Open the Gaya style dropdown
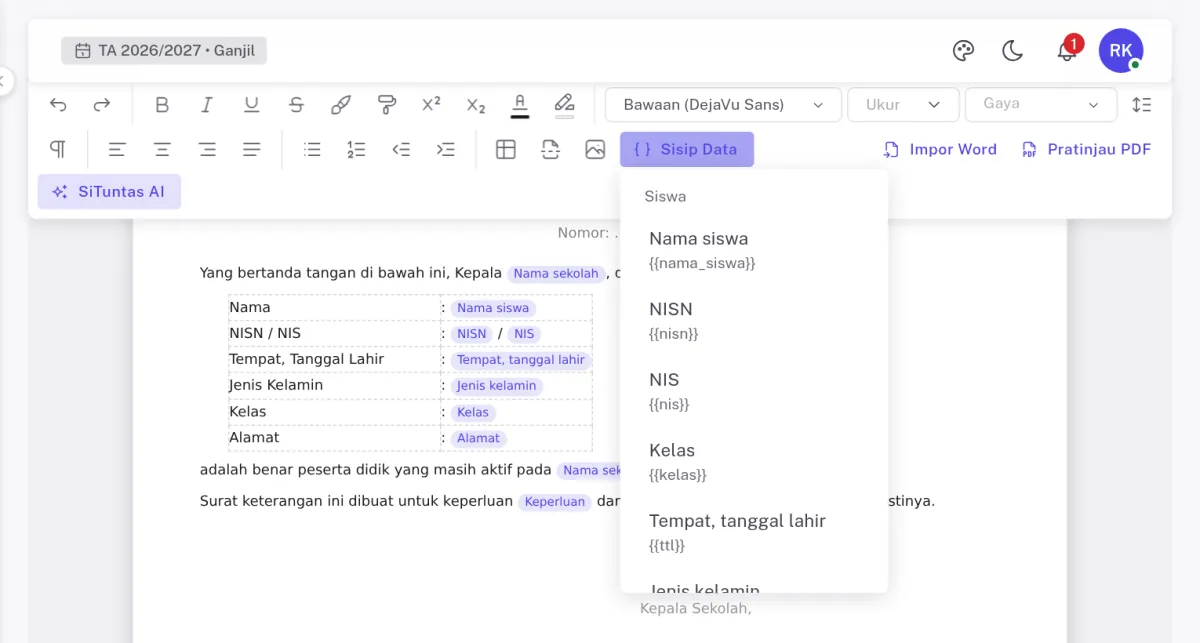 click(x=1041, y=105)
